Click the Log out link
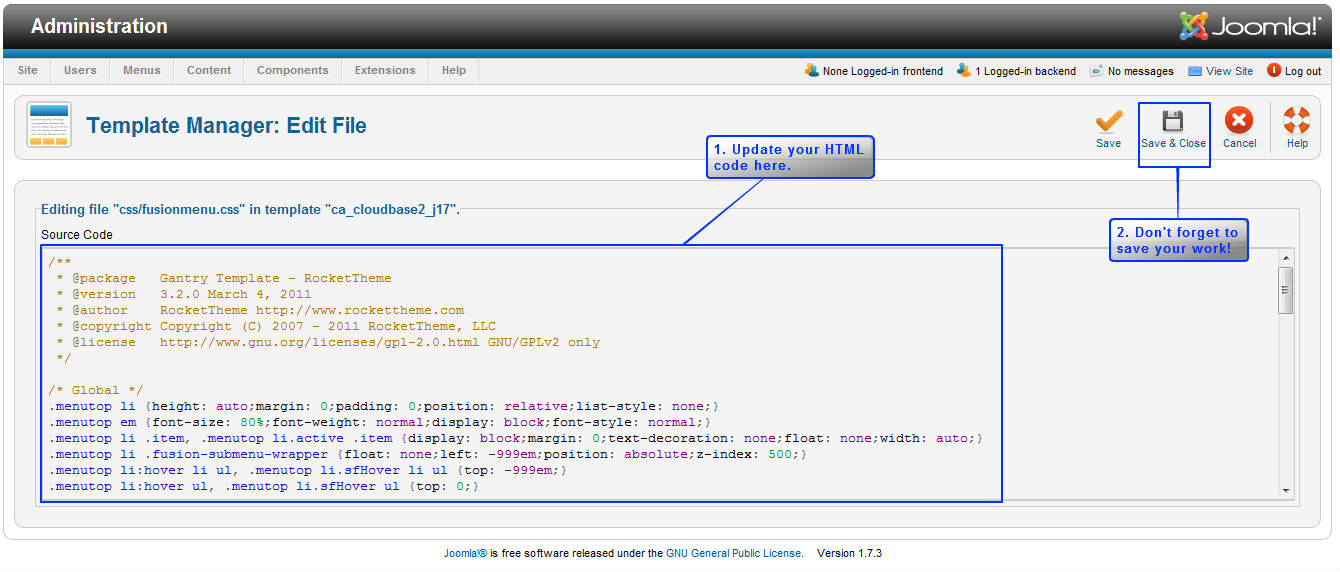Image resolution: width=1340 pixels, height=572 pixels. click(1303, 71)
